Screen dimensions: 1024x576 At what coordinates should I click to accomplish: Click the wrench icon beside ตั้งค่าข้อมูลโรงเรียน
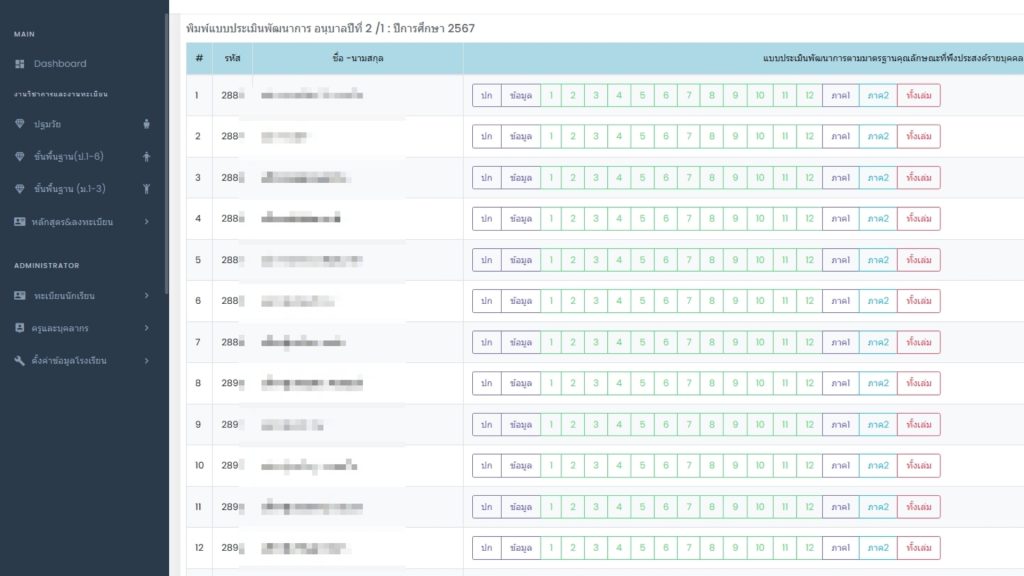pos(20,360)
